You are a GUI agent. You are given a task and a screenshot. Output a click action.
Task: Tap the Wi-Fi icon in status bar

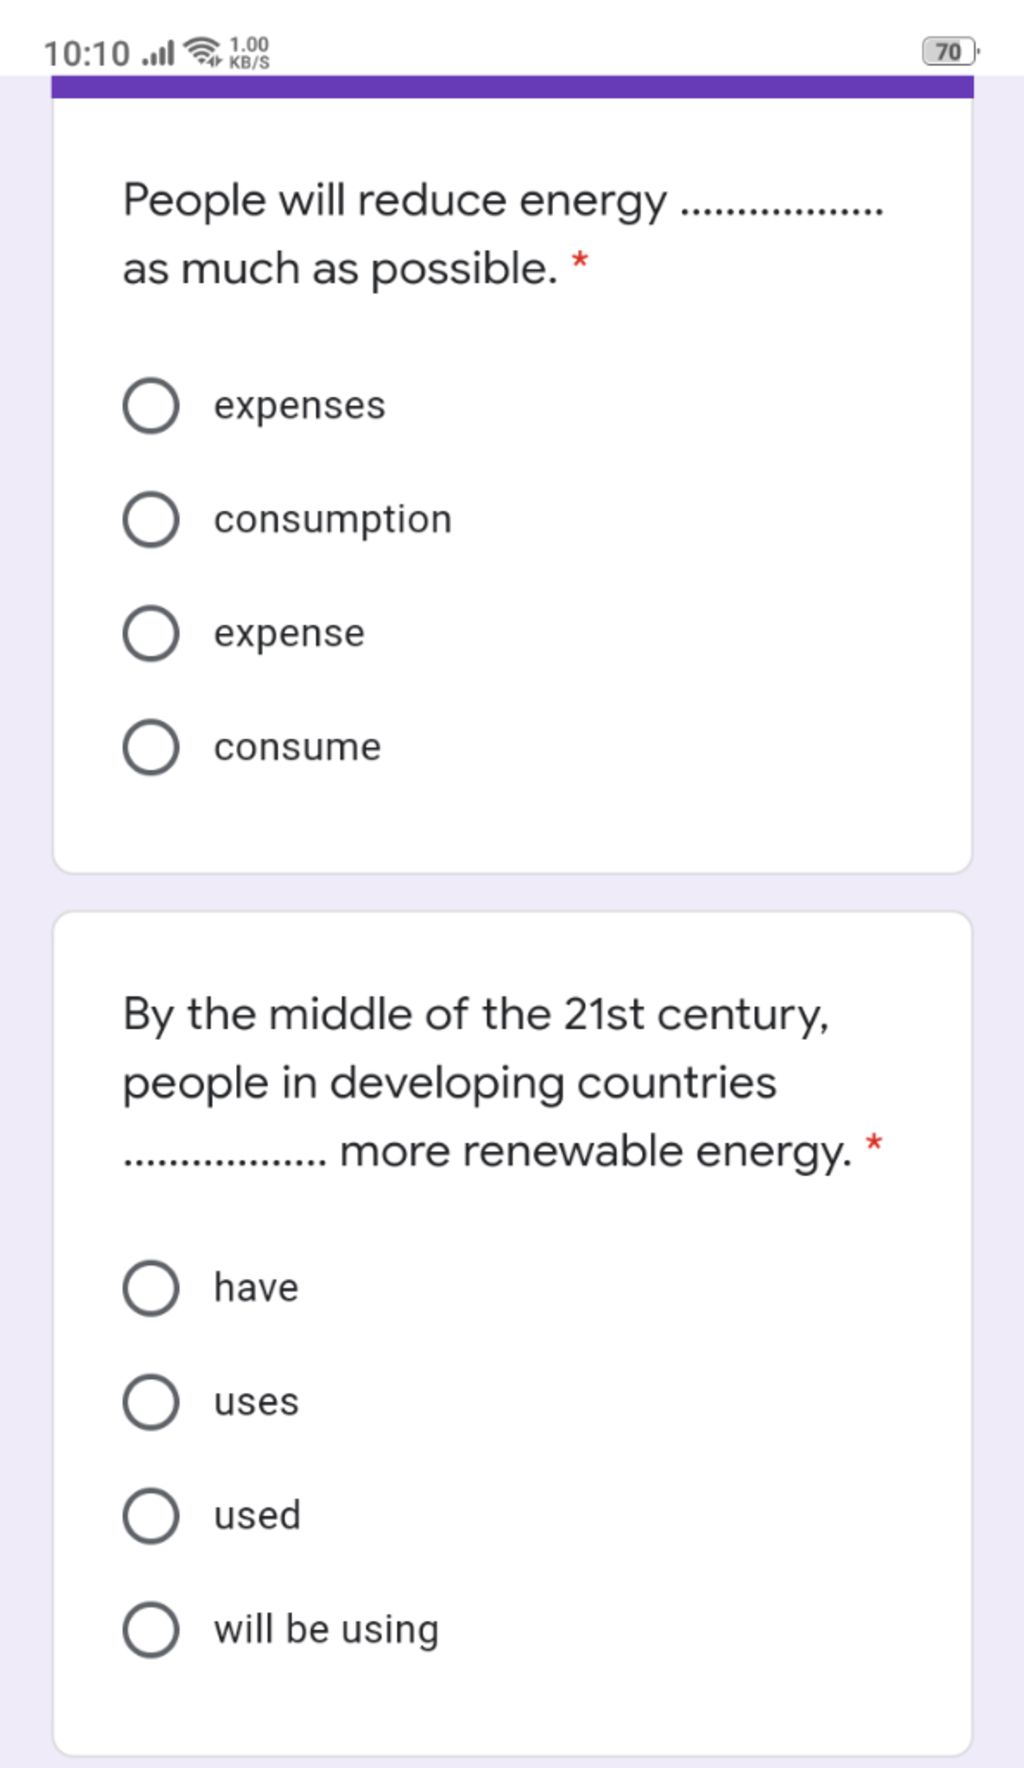coord(204,51)
